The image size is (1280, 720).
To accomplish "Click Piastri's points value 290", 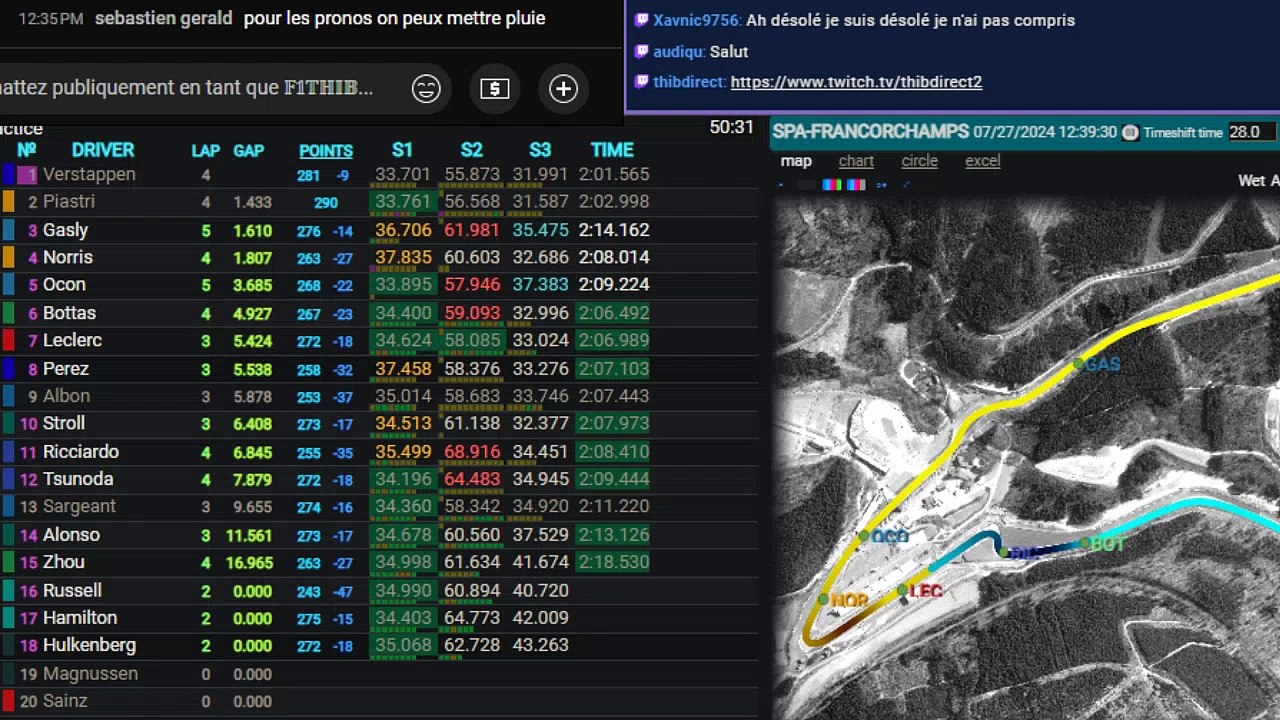I will (326, 203).
